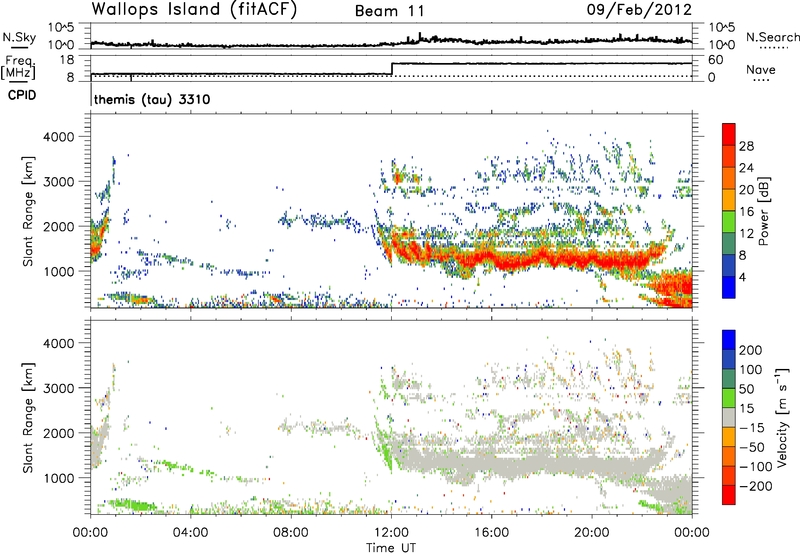Click the '-15' velocity color bar label

click(752, 428)
